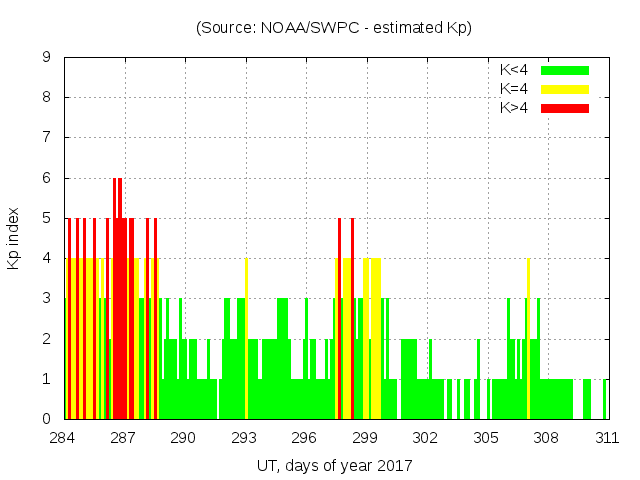Click the yellow K=4 legend swatch
640x480 pixels.
565,89
